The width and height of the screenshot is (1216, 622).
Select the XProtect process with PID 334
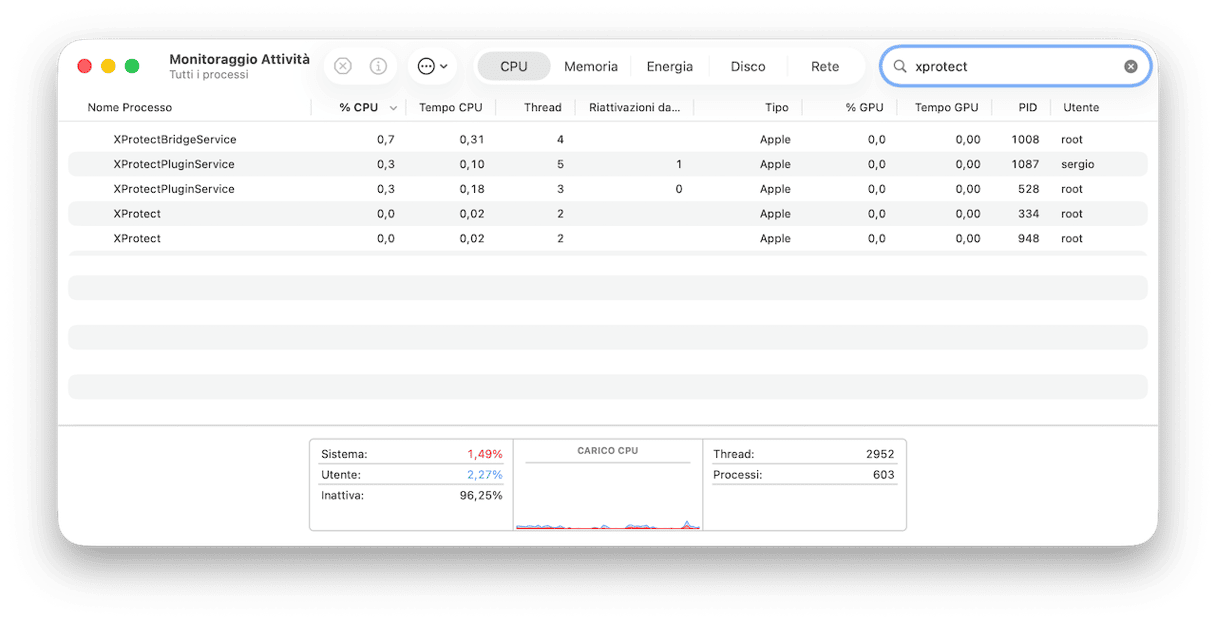click(x=137, y=214)
